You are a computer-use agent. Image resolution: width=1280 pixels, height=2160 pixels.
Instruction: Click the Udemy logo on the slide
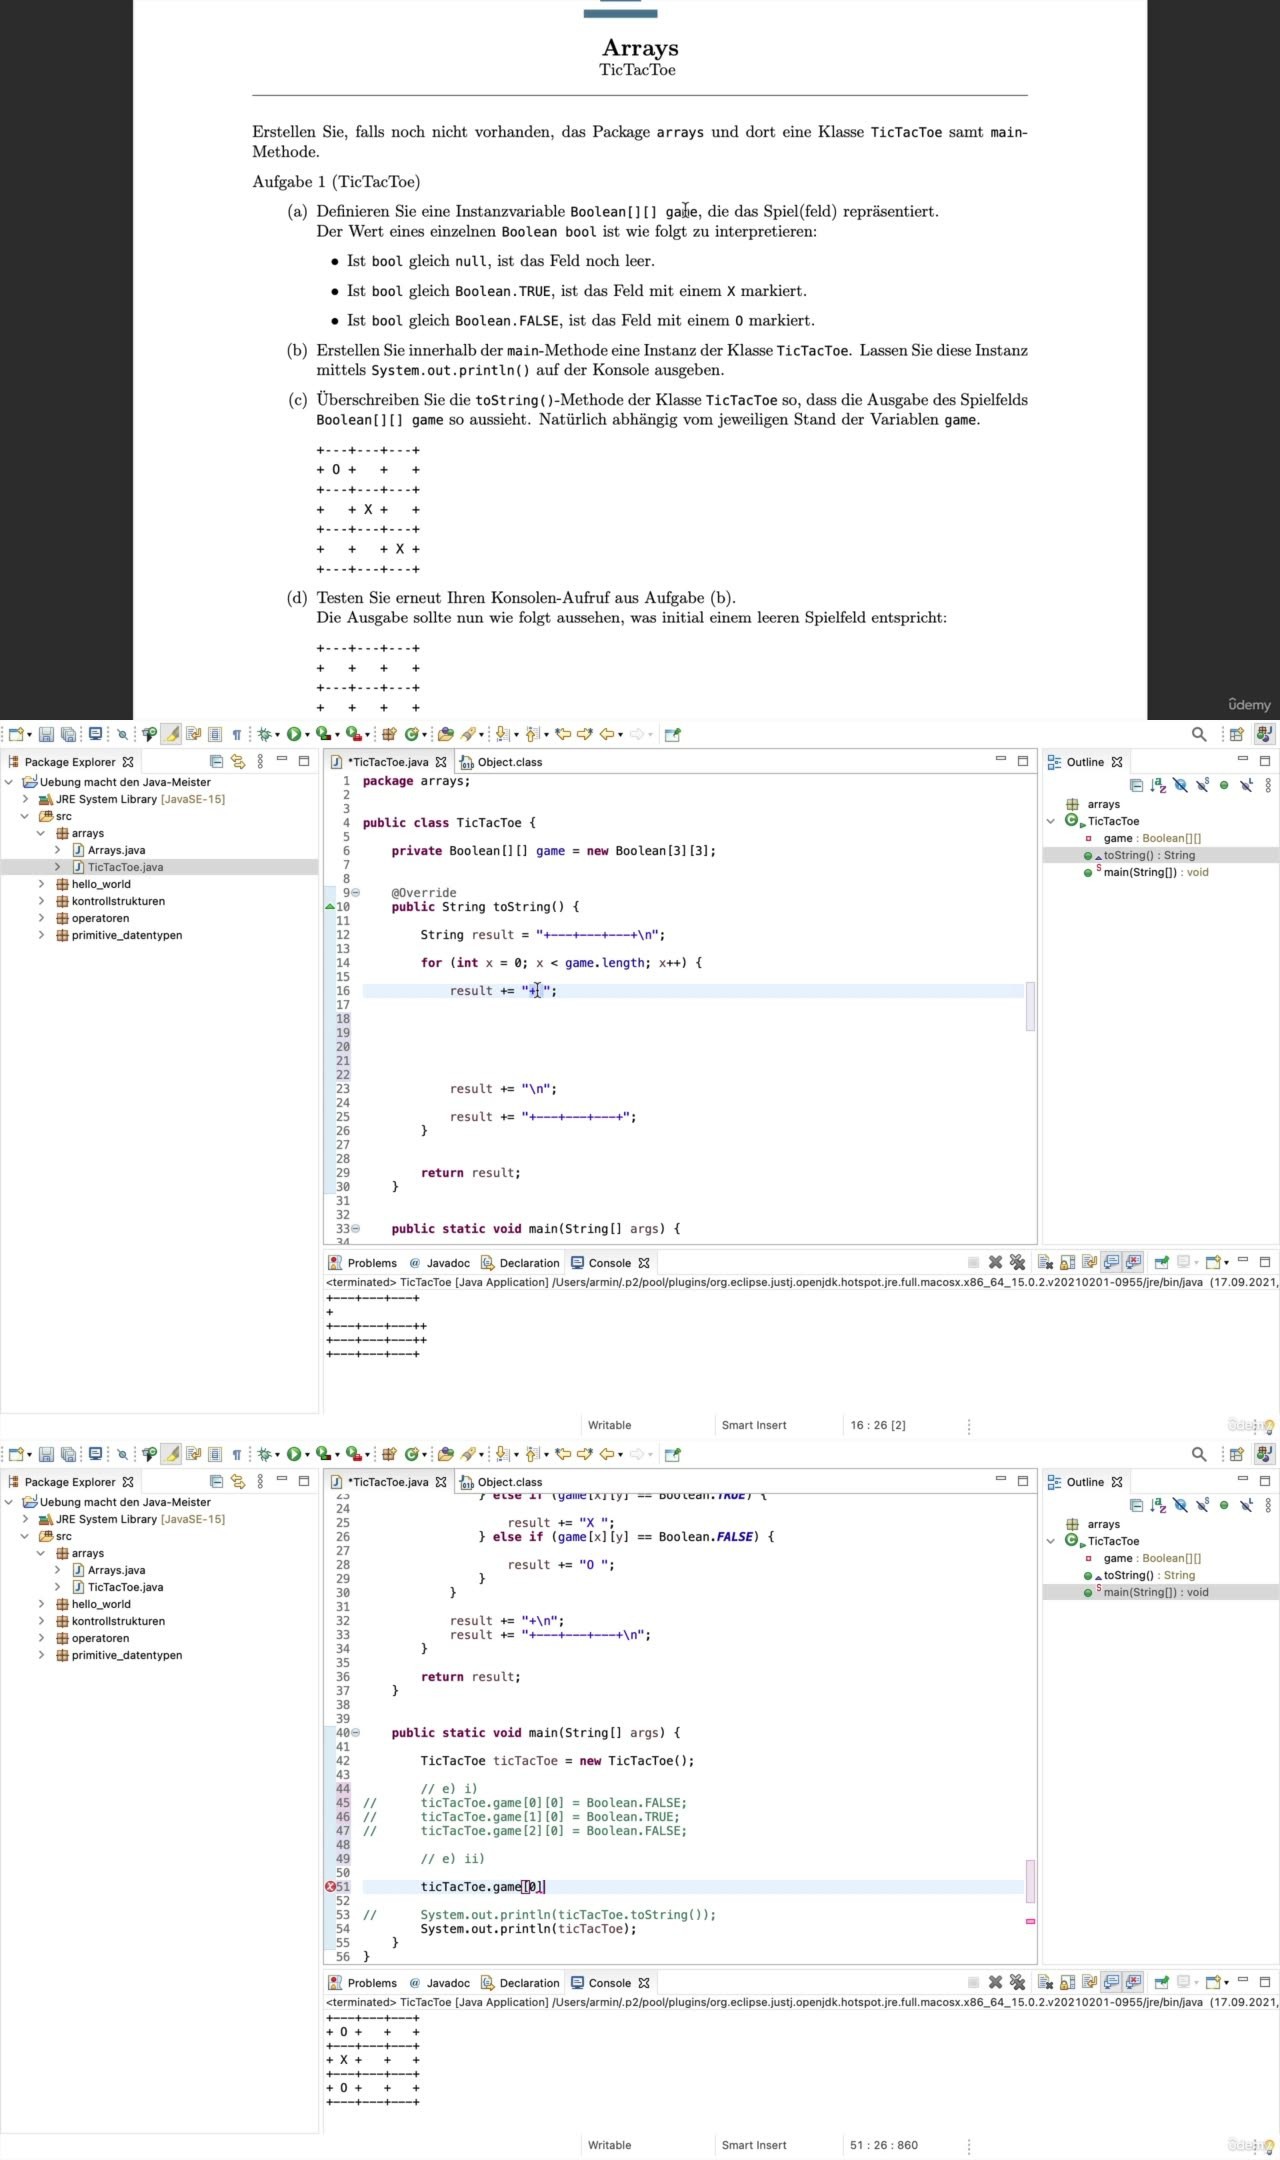click(x=1248, y=705)
